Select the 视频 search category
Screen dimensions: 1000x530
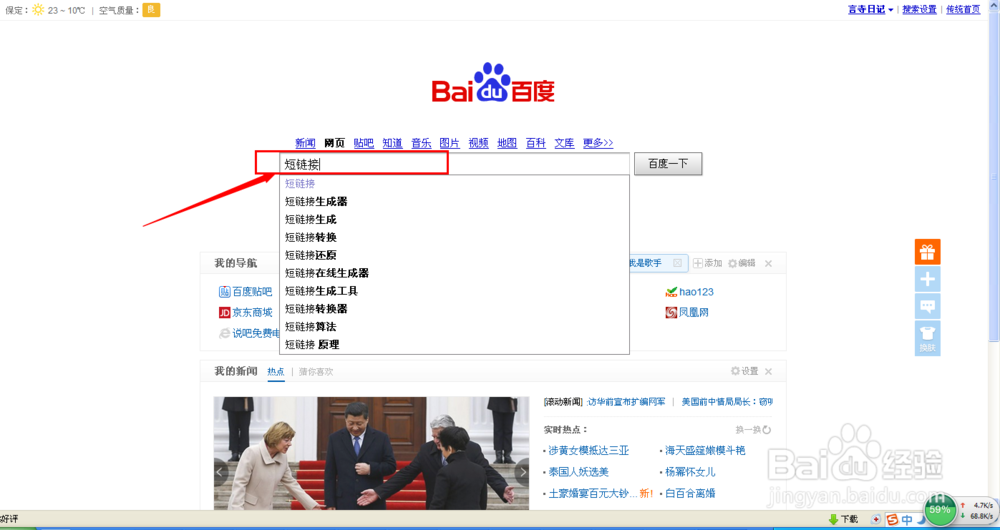tap(478, 143)
